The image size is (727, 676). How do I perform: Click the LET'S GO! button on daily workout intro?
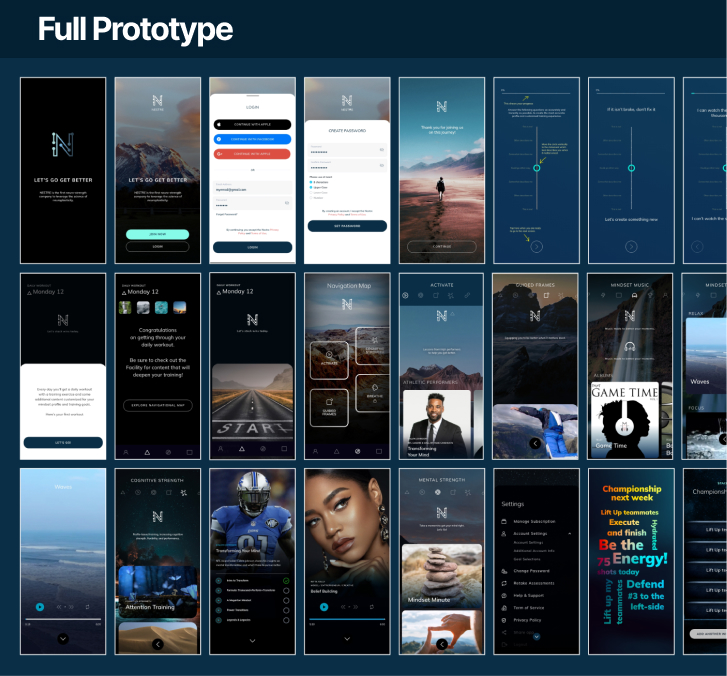[63, 443]
